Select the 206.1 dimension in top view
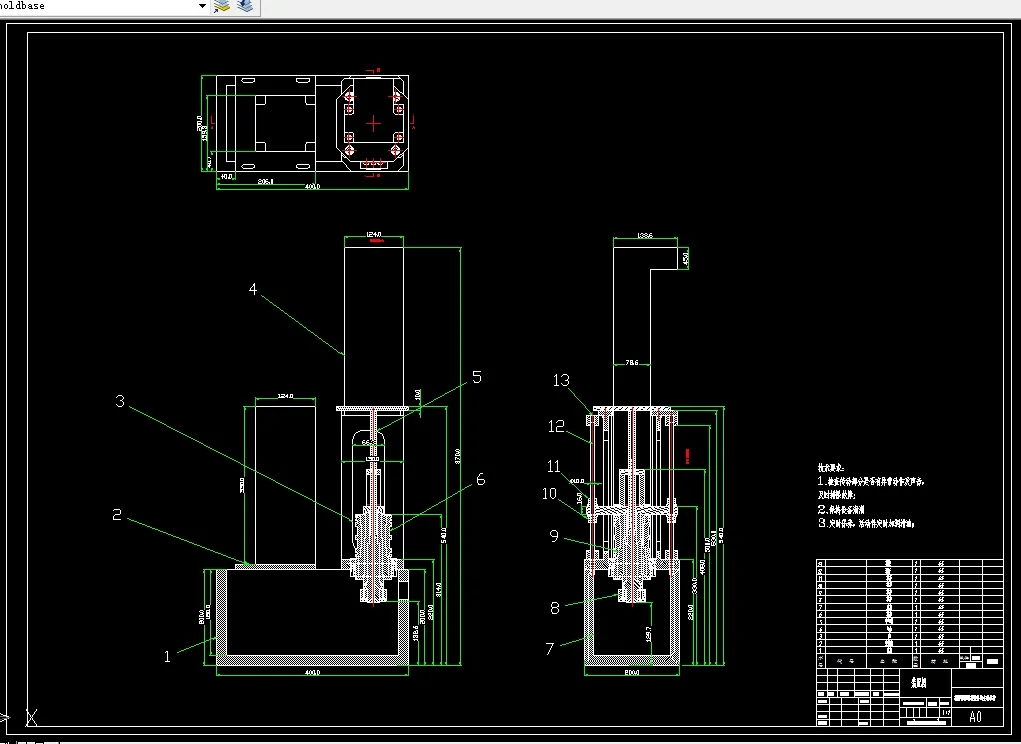 click(x=266, y=182)
